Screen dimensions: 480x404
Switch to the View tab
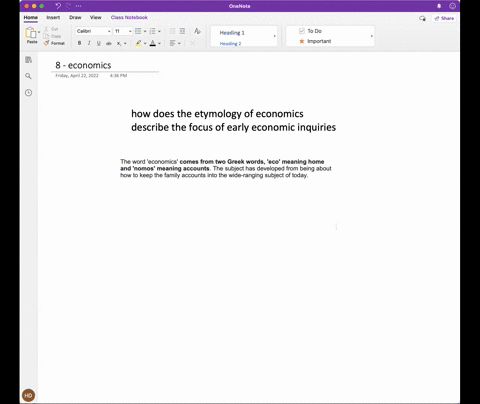point(95,17)
